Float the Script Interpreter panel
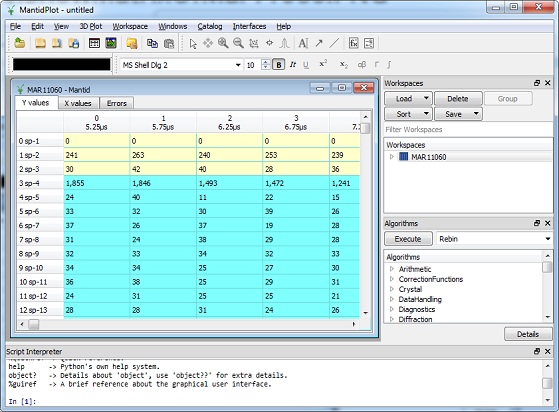 (x=537, y=351)
